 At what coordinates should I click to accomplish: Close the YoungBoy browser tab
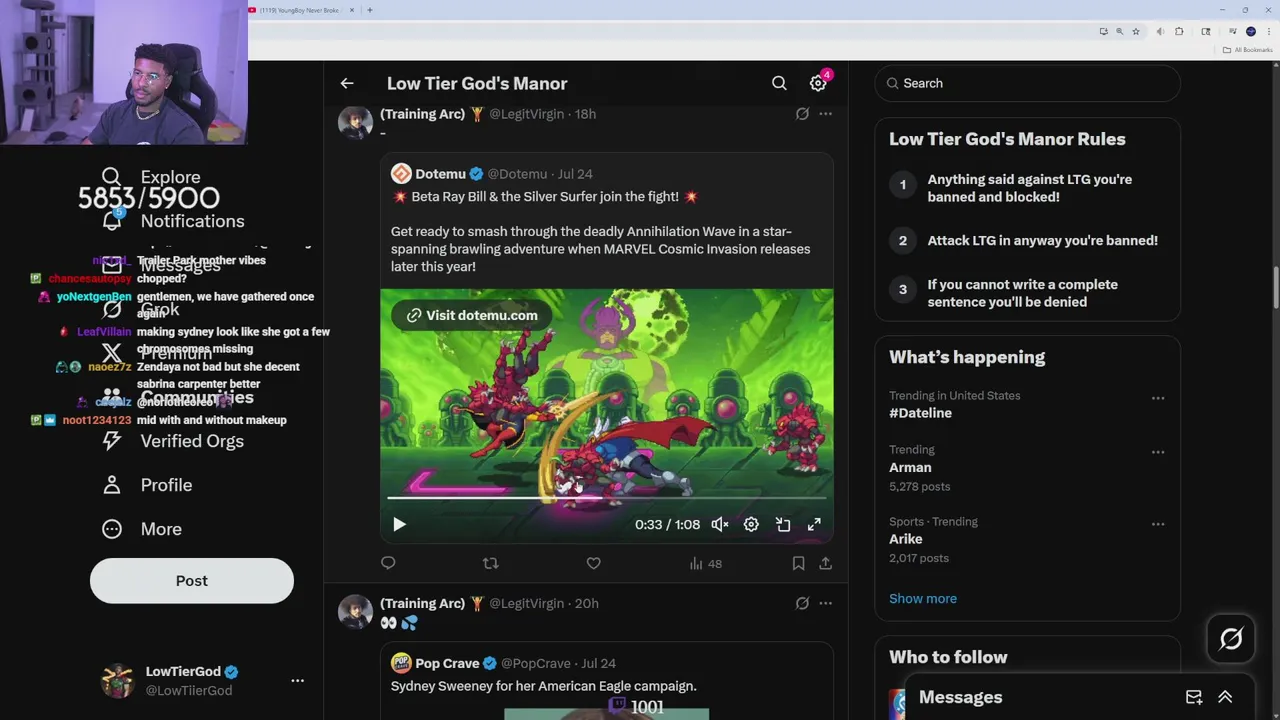tap(352, 10)
